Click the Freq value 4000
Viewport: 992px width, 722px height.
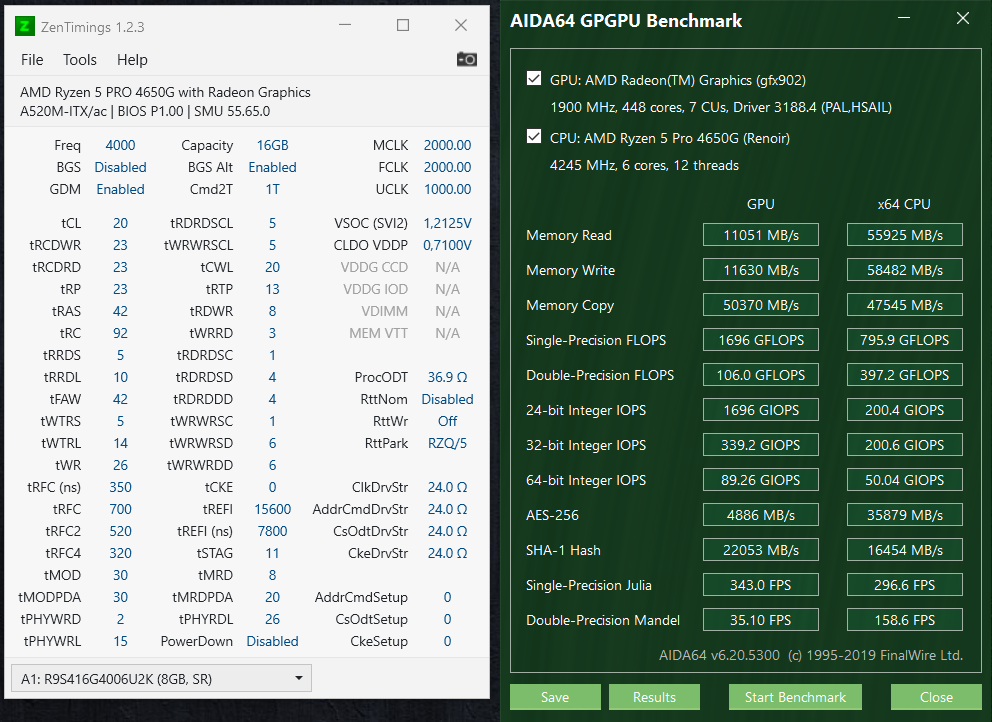pyautogui.click(x=120, y=145)
